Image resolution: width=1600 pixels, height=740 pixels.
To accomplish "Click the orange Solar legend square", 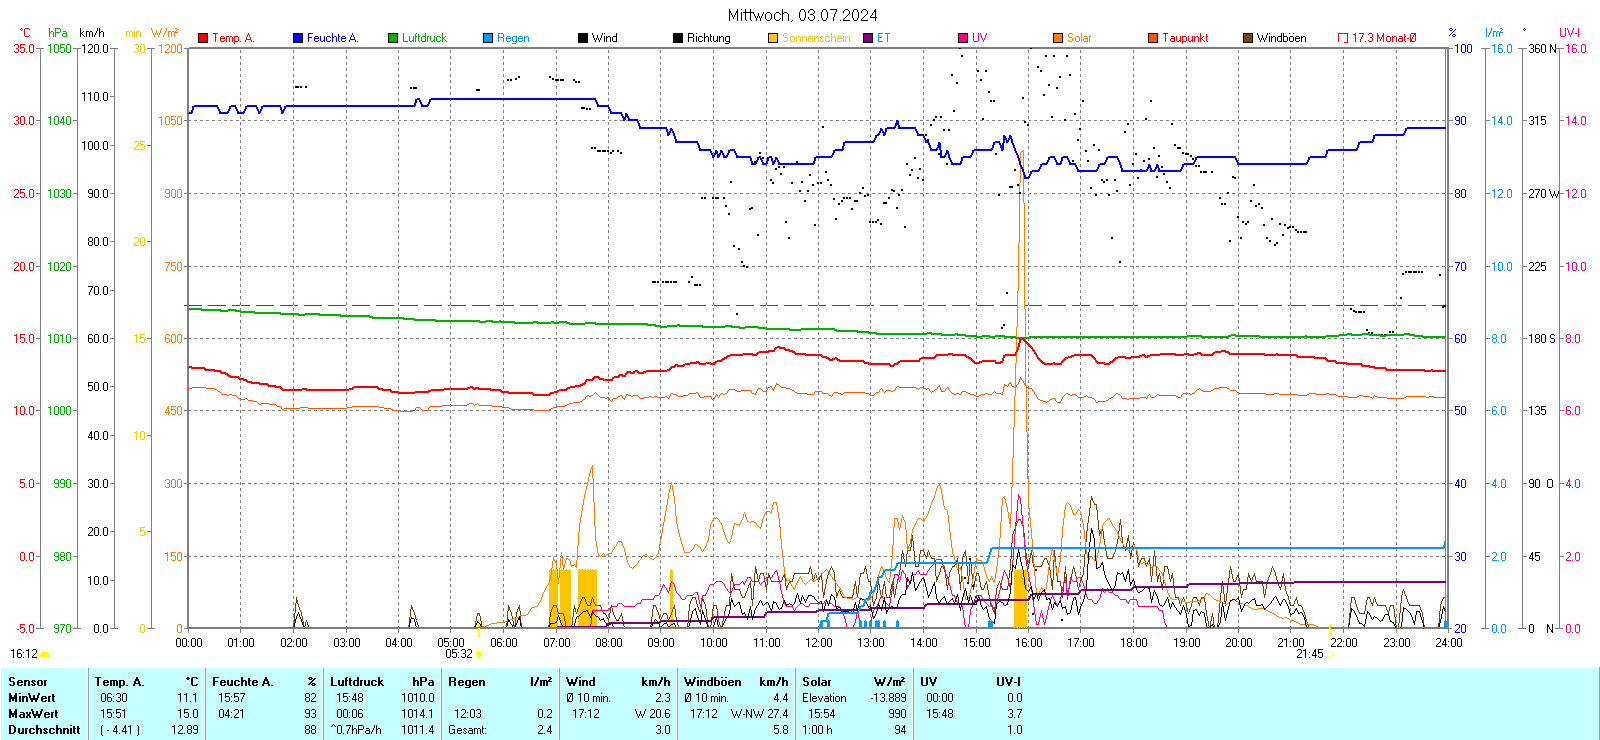I will coord(1058,38).
